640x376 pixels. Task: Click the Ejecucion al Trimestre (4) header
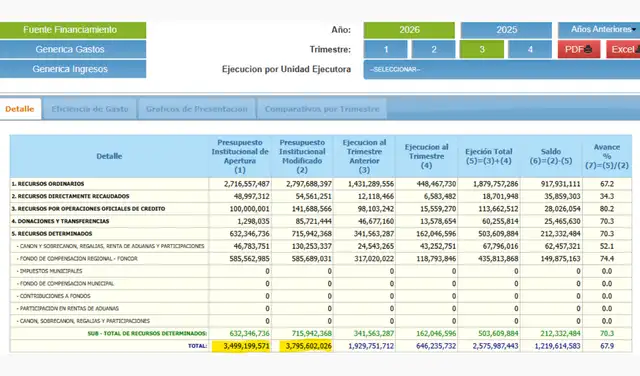tap(427, 156)
